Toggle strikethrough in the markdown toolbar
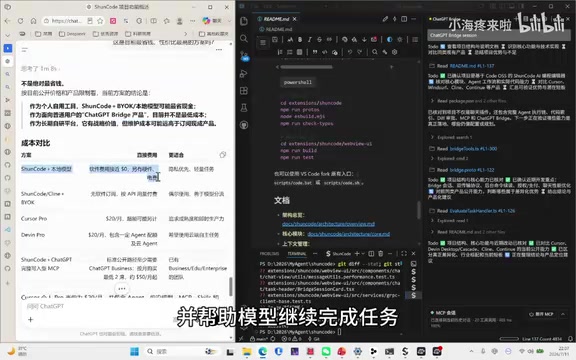Viewport: 576px width, 360px height. (x=320, y=39)
